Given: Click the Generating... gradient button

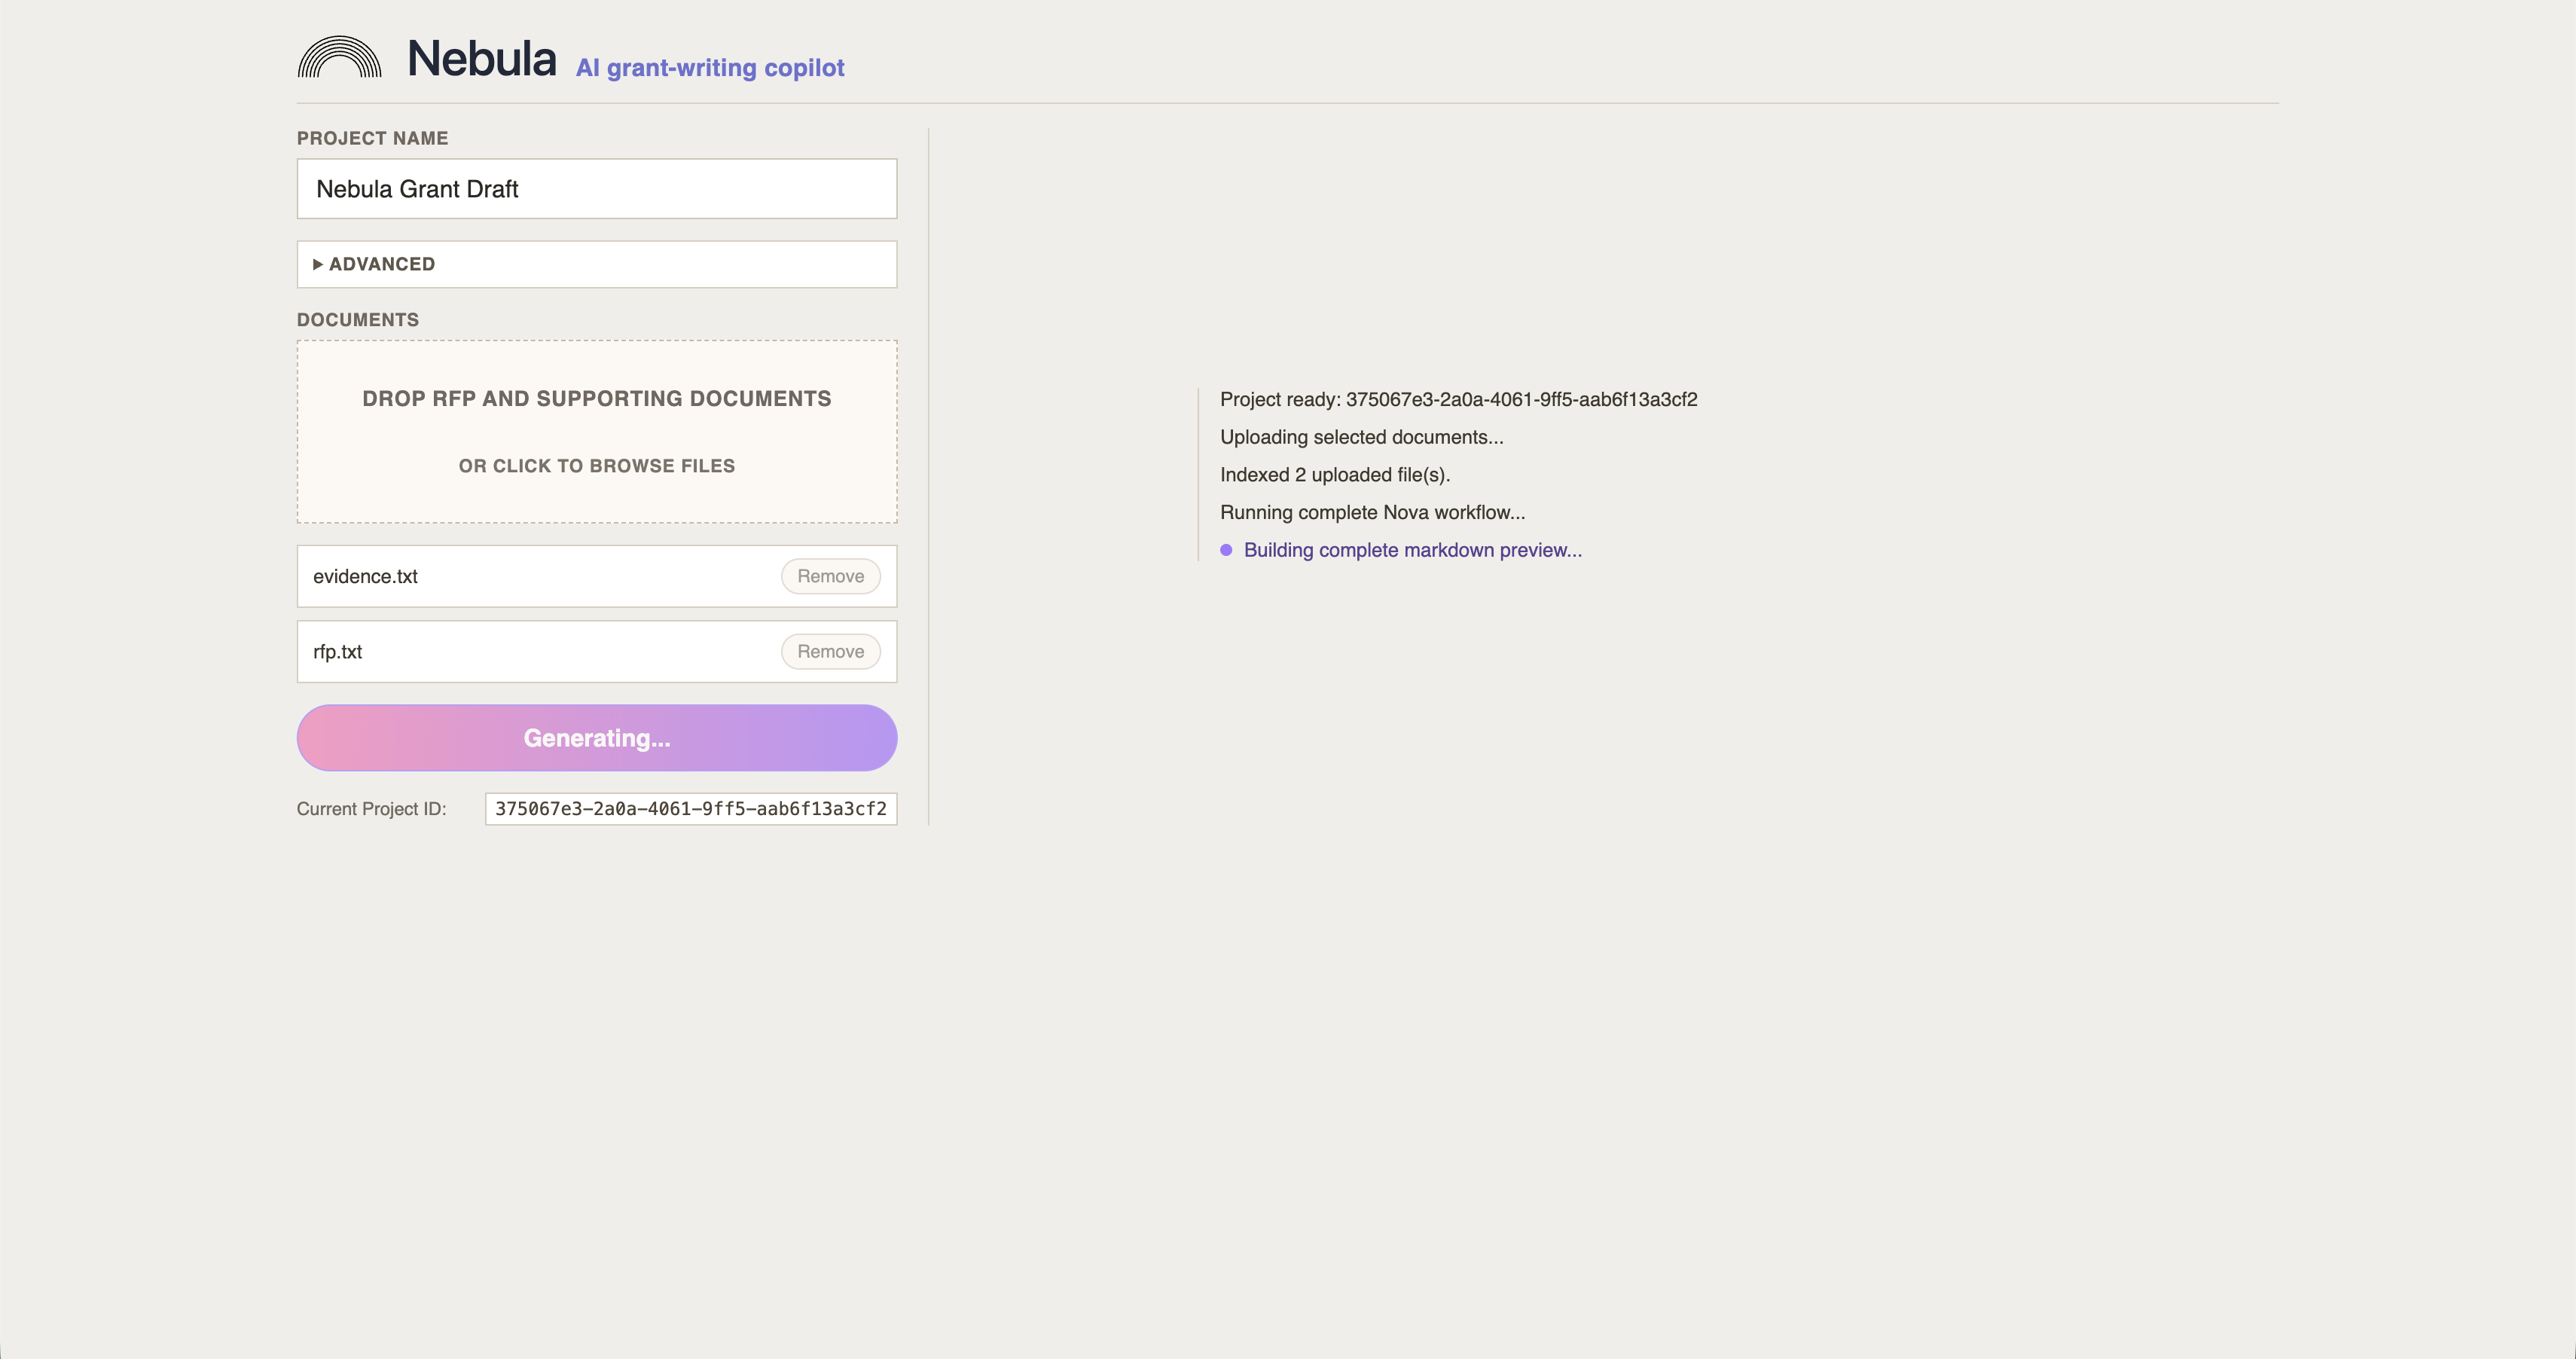Looking at the screenshot, I should (596, 738).
